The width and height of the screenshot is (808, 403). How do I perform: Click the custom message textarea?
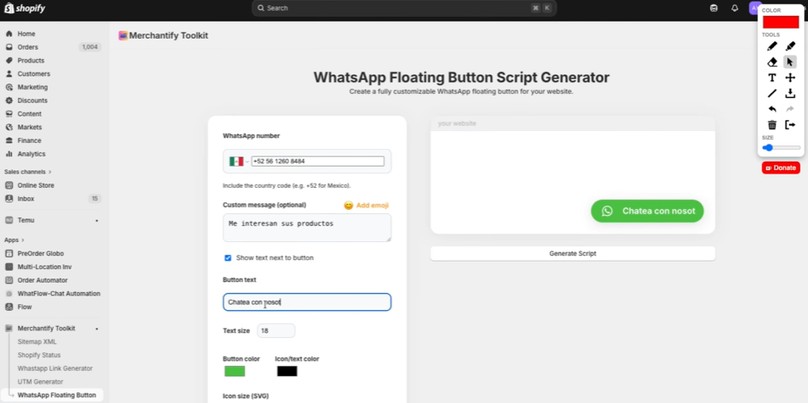(x=307, y=228)
